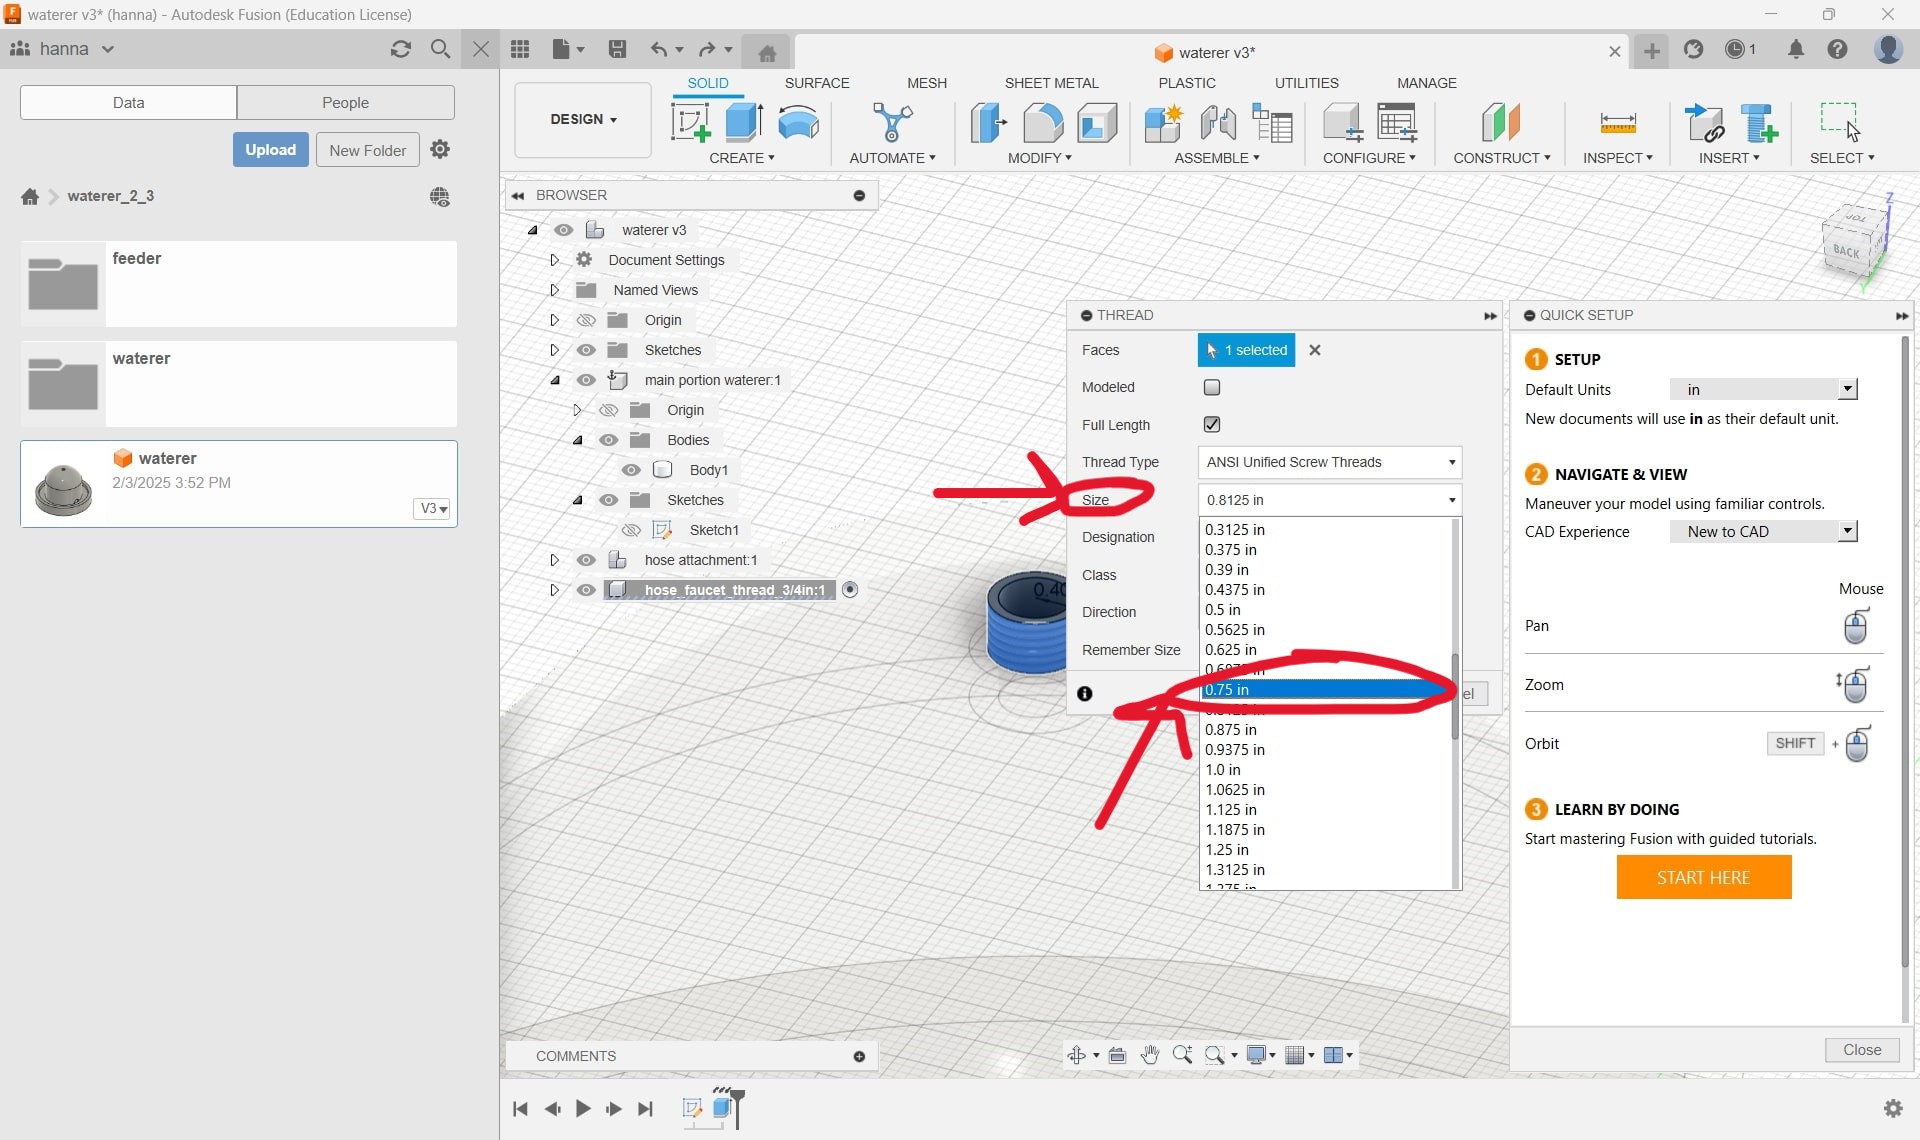Enable Full Length thread checkbox
Image resolution: width=1920 pixels, height=1140 pixels.
coord(1212,423)
